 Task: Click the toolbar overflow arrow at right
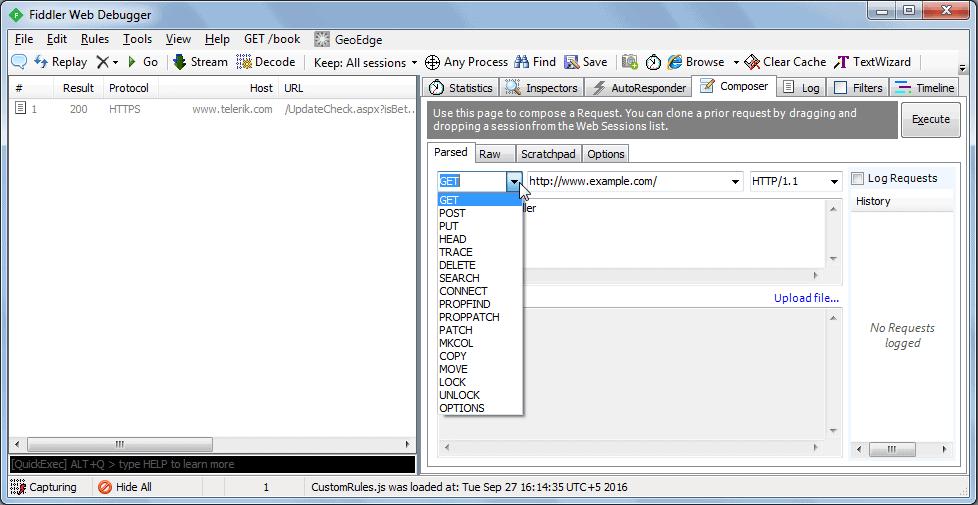(x=961, y=68)
